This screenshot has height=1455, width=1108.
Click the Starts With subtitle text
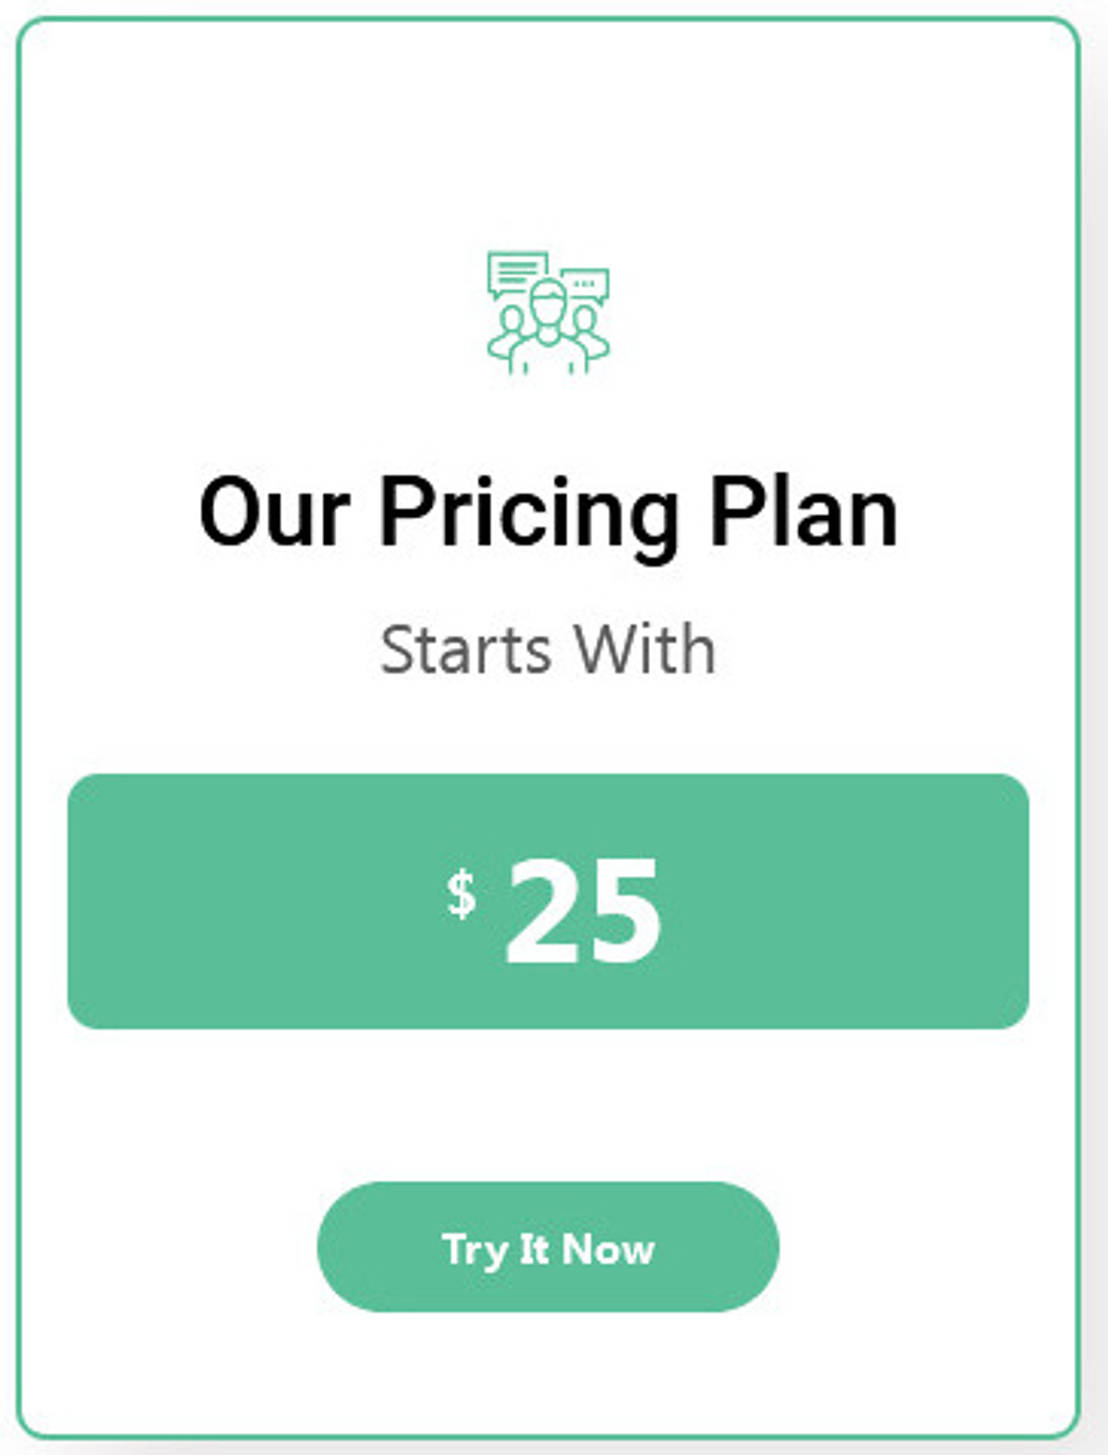click(549, 648)
